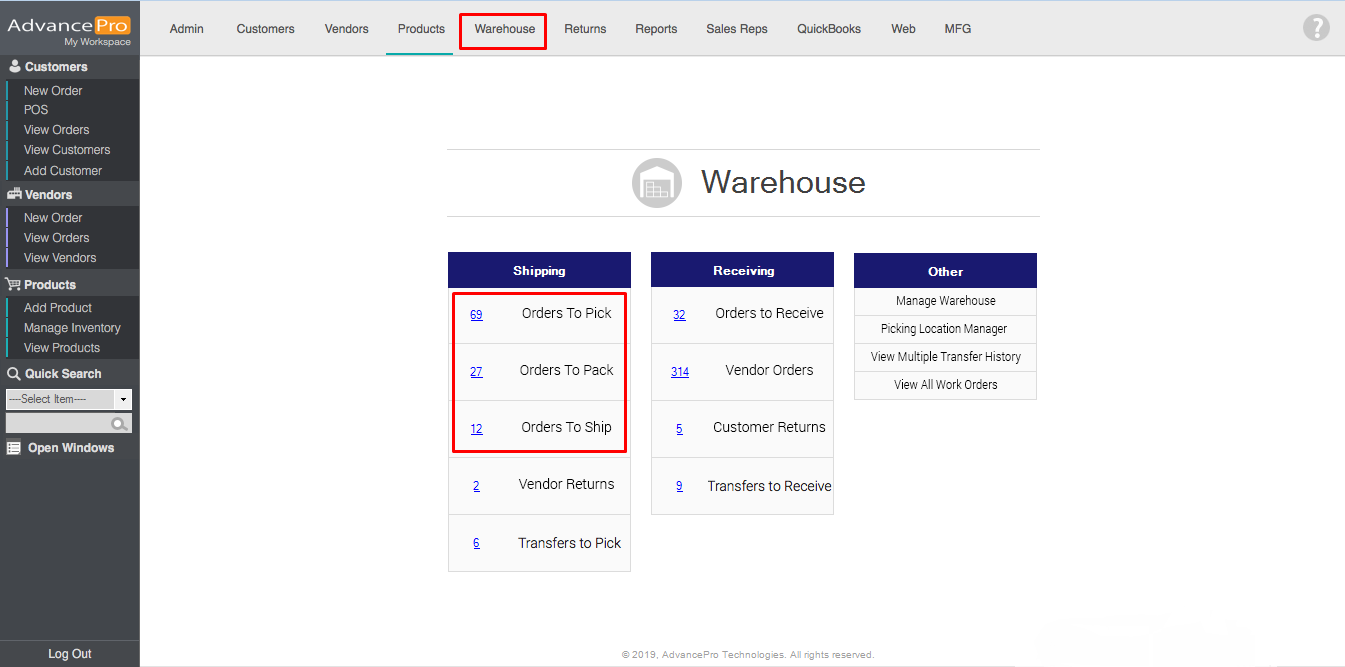Viewport: 1345px width, 667px height.
Task: Switch to the QuickBooks menu tab
Action: coord(828,29)
